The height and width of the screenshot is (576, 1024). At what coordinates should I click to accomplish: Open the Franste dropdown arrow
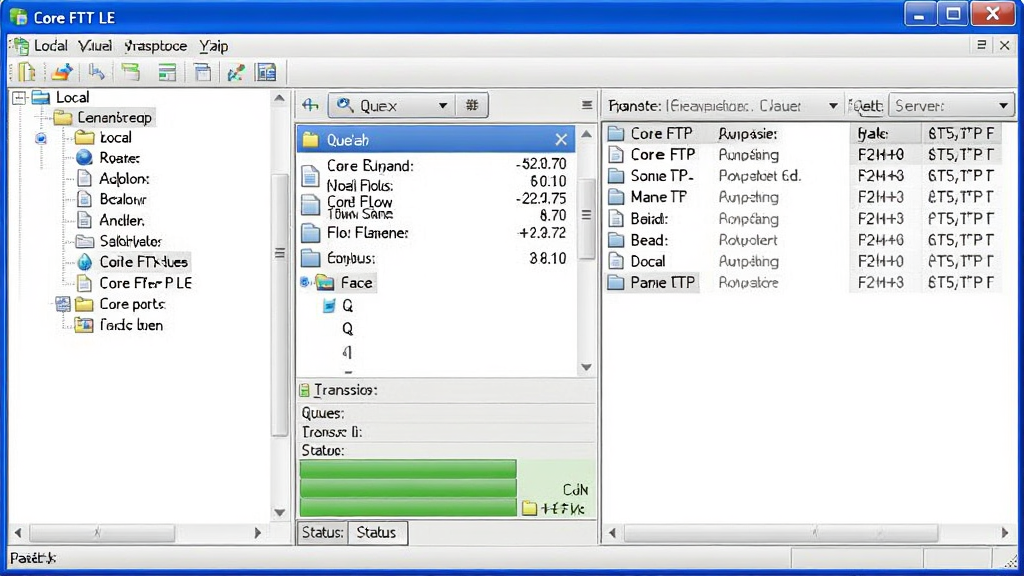[833, 106]
